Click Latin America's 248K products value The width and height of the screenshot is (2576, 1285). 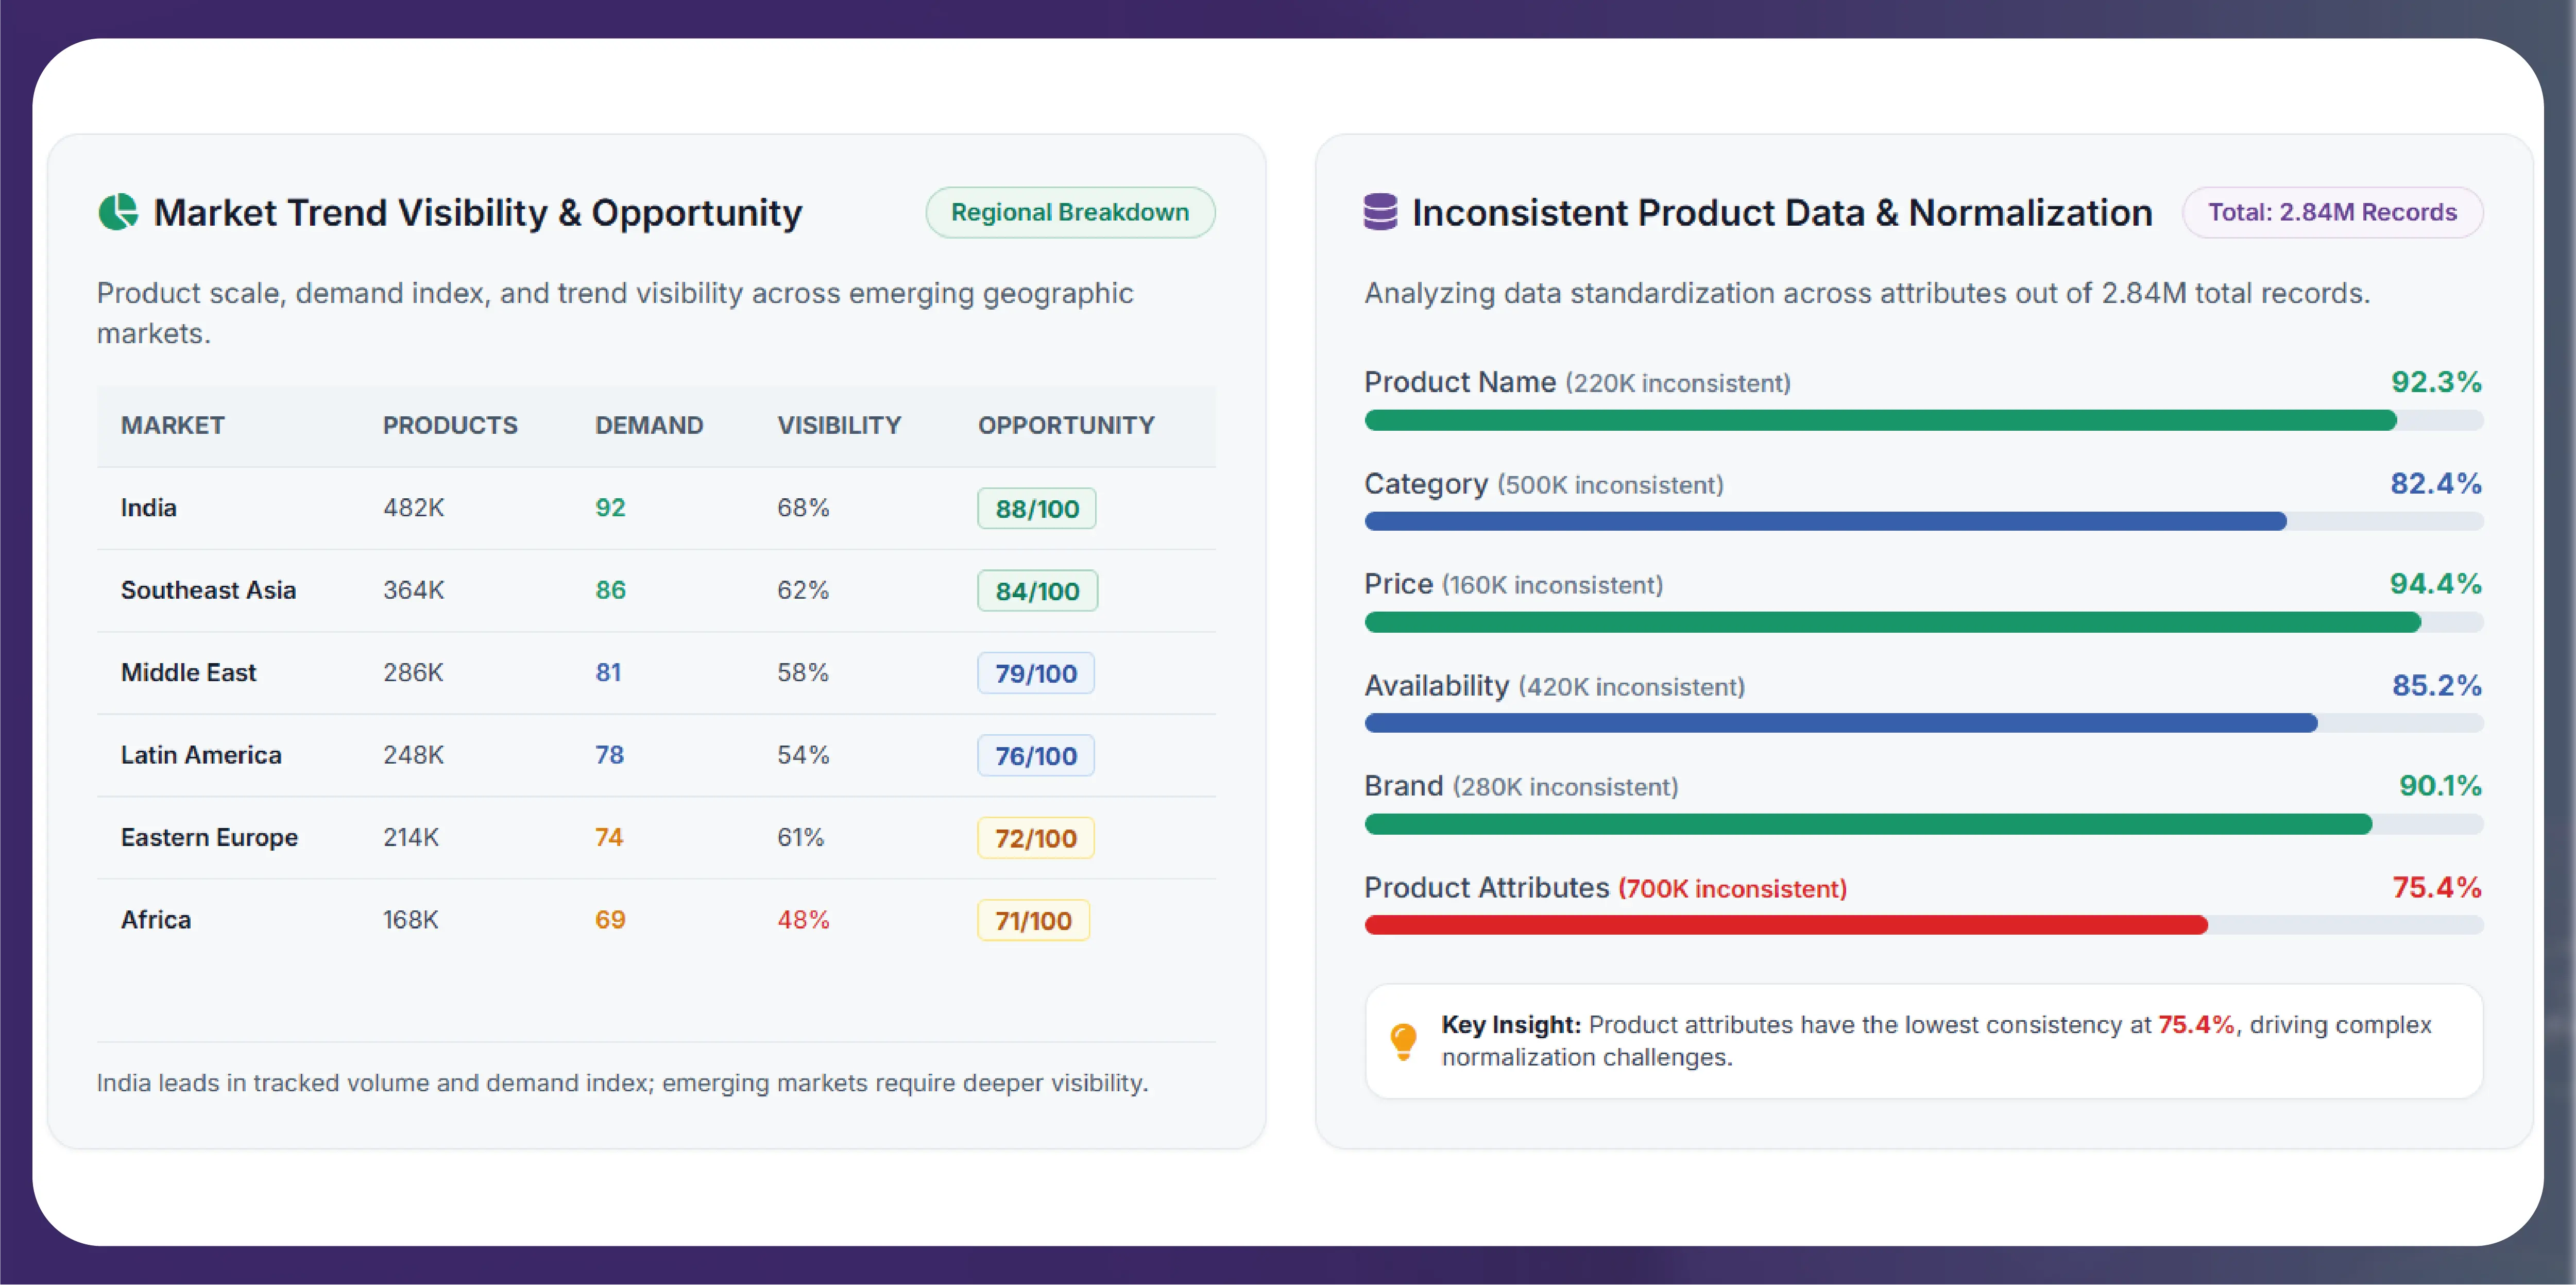point(413,755)
